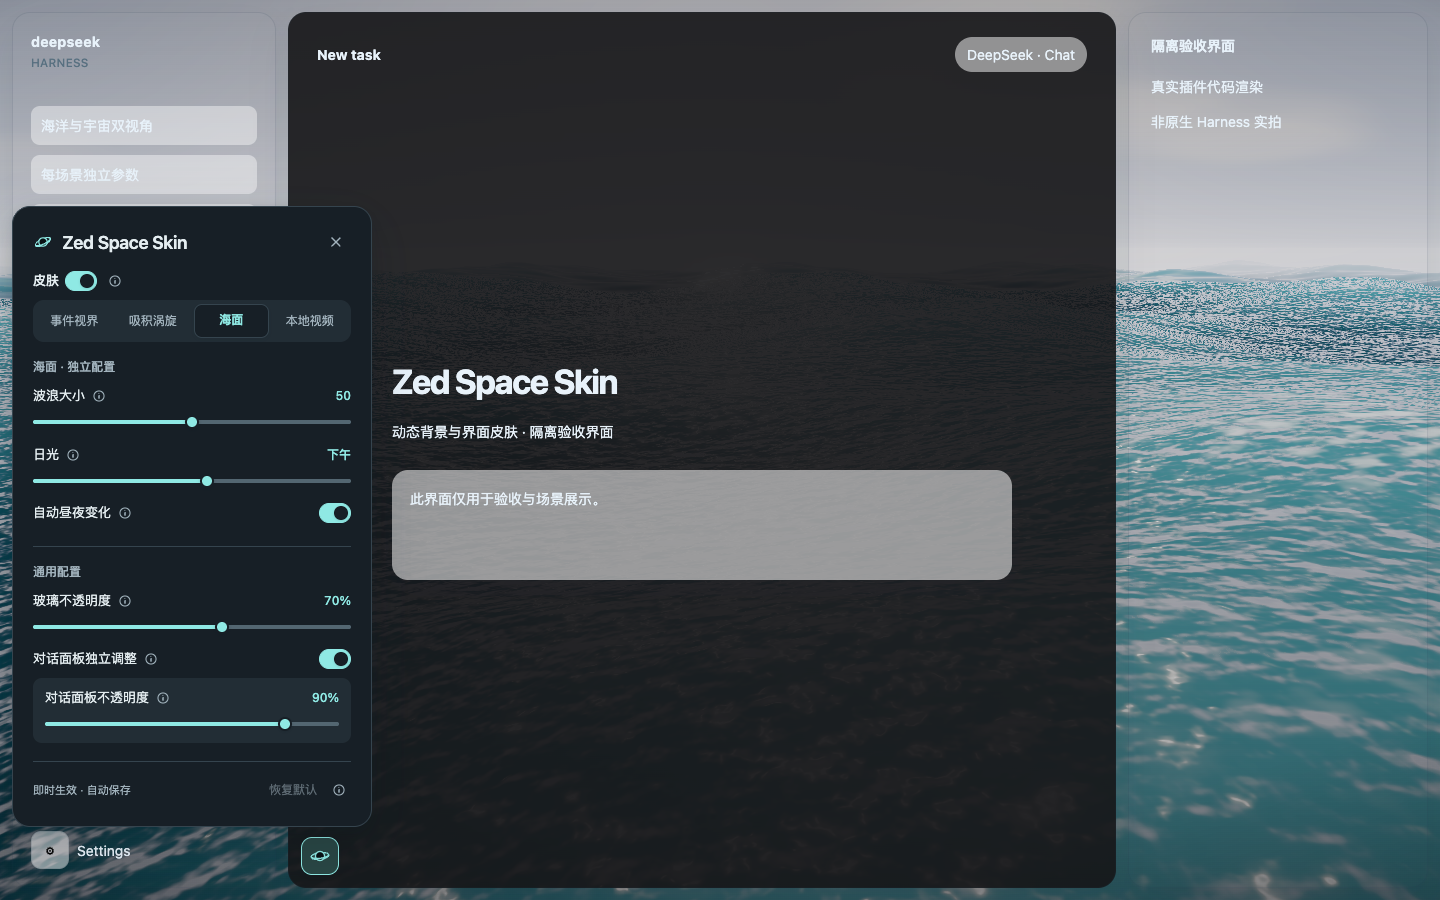1440x900 pixels.
Task: Click the 隔离验收界面 heading
Action: click(1193, 46)
